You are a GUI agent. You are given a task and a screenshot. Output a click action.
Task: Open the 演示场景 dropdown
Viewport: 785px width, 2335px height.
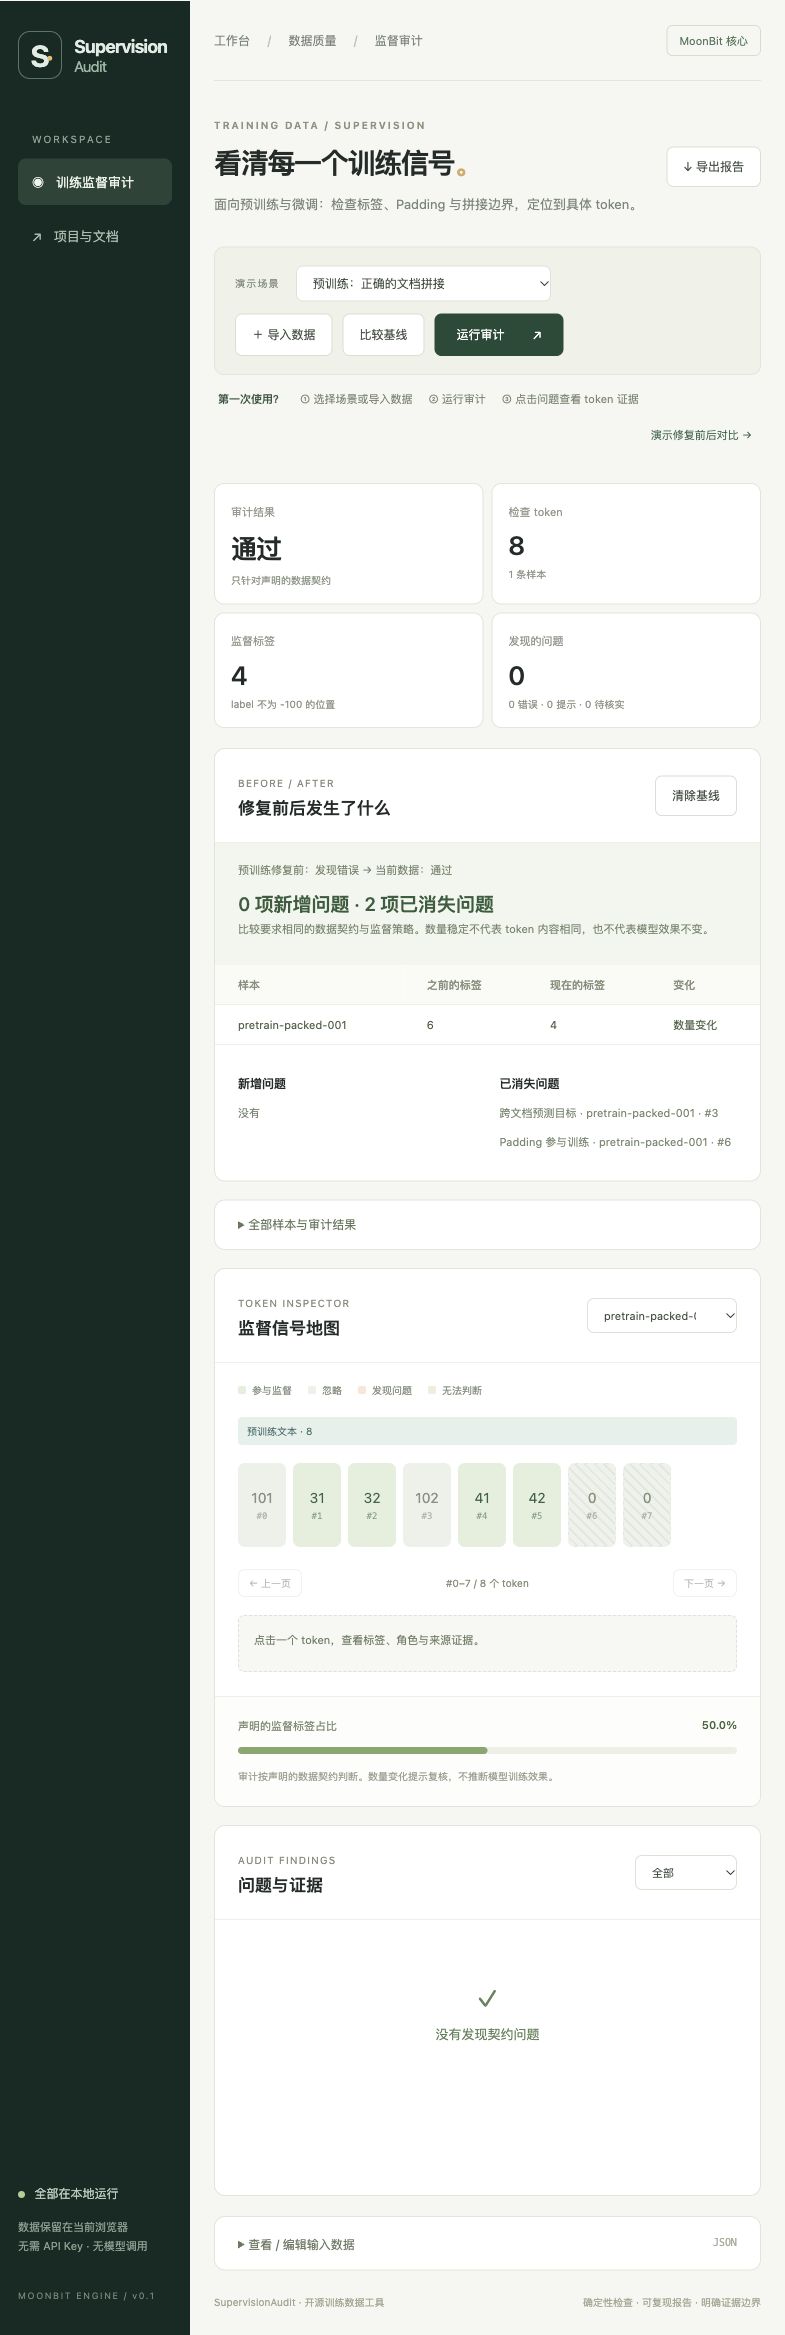coord(423,283)
